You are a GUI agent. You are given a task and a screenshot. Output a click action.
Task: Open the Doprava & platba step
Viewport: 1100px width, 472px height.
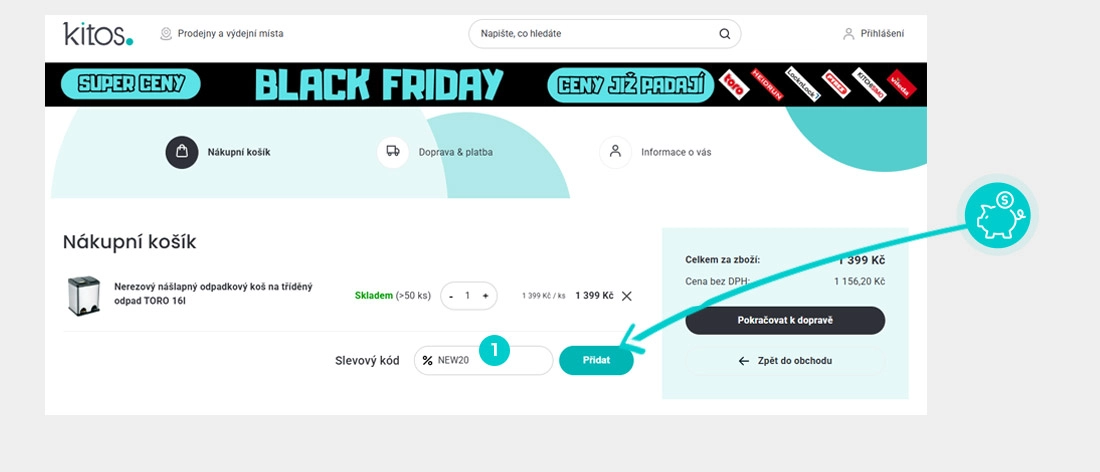coord(455,152)
